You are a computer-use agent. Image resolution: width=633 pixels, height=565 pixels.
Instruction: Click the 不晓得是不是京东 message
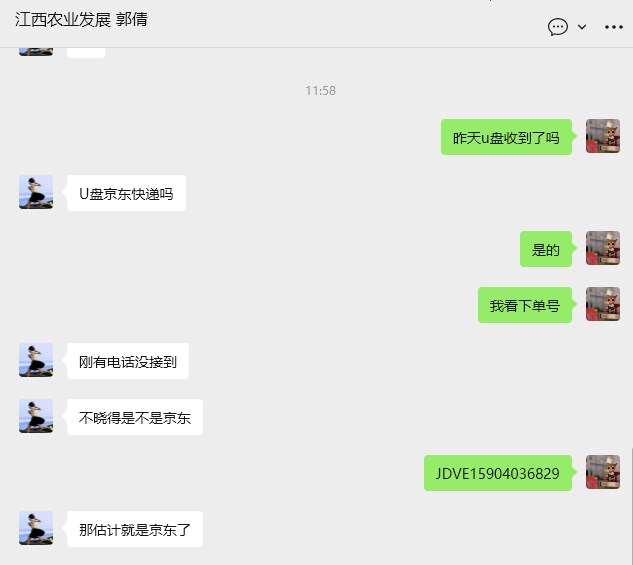pyautogui.click(x=135, y=417)
